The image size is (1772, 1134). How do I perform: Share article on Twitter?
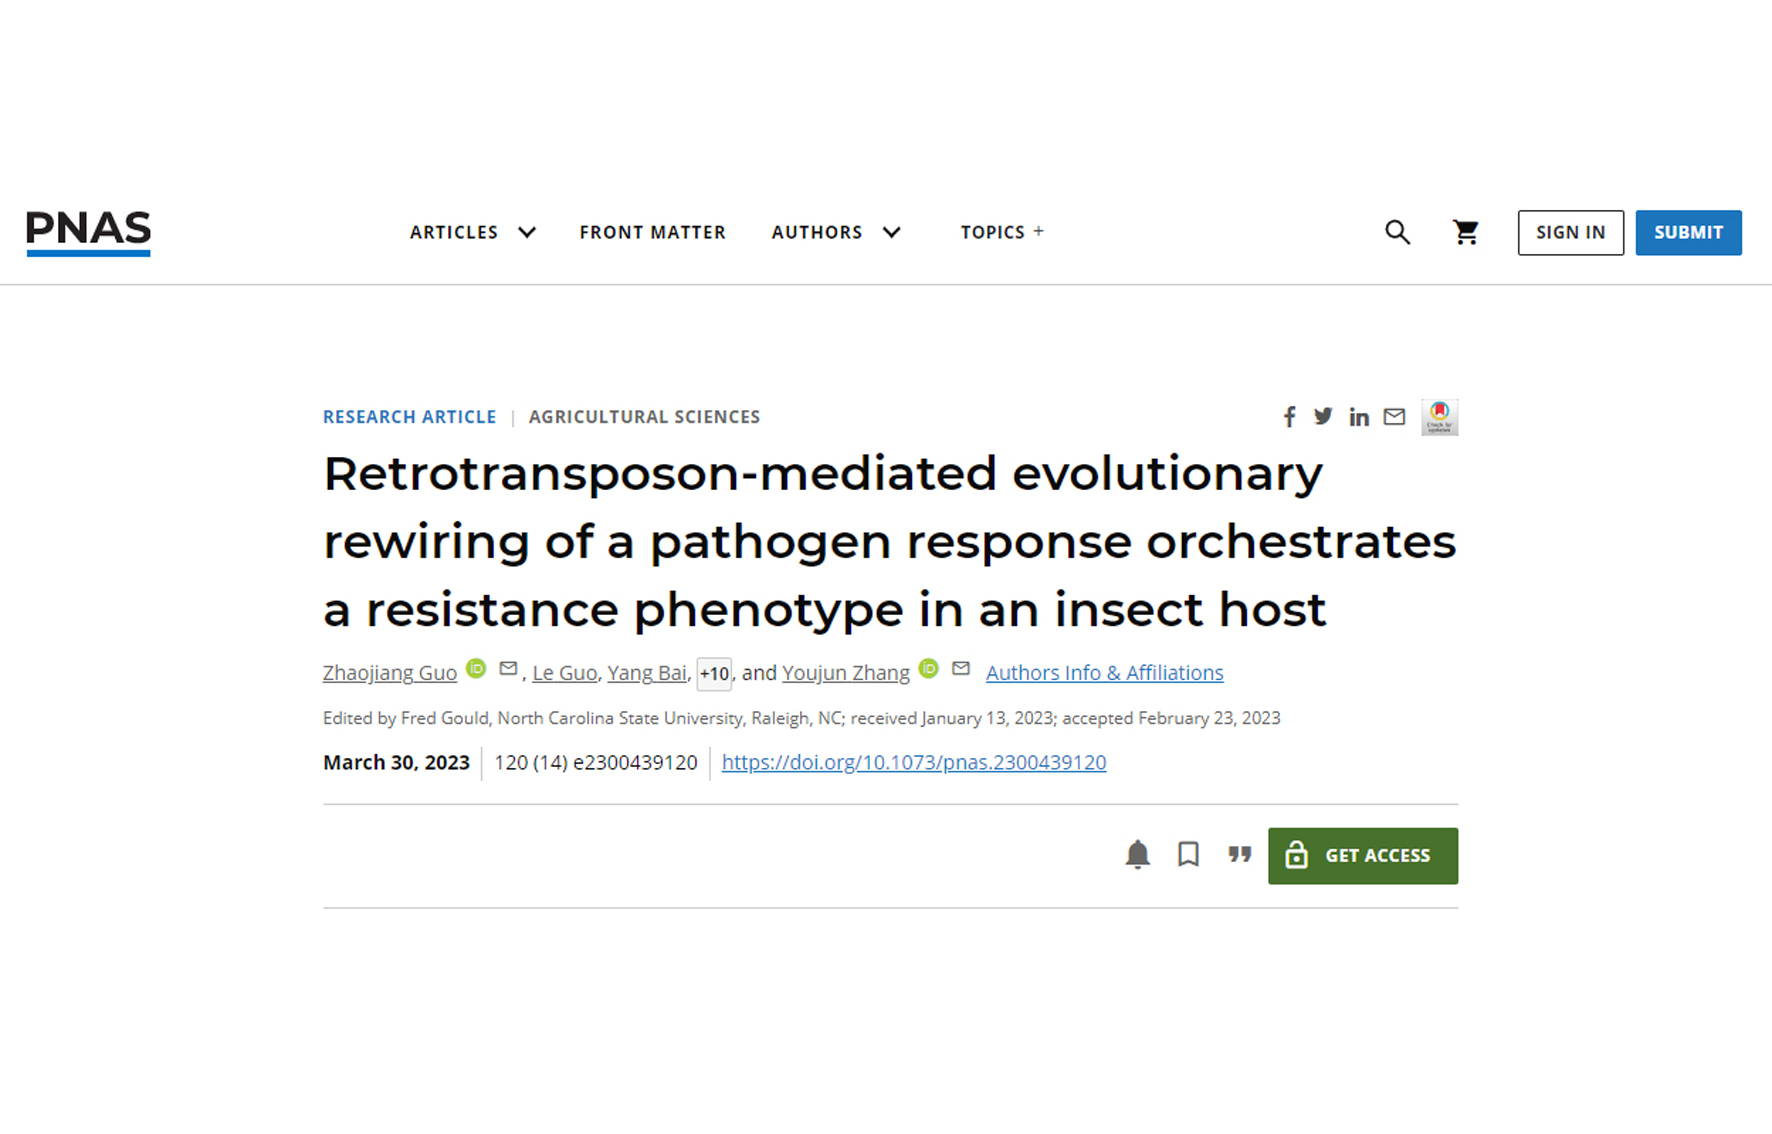click(x=1323, y=417)
